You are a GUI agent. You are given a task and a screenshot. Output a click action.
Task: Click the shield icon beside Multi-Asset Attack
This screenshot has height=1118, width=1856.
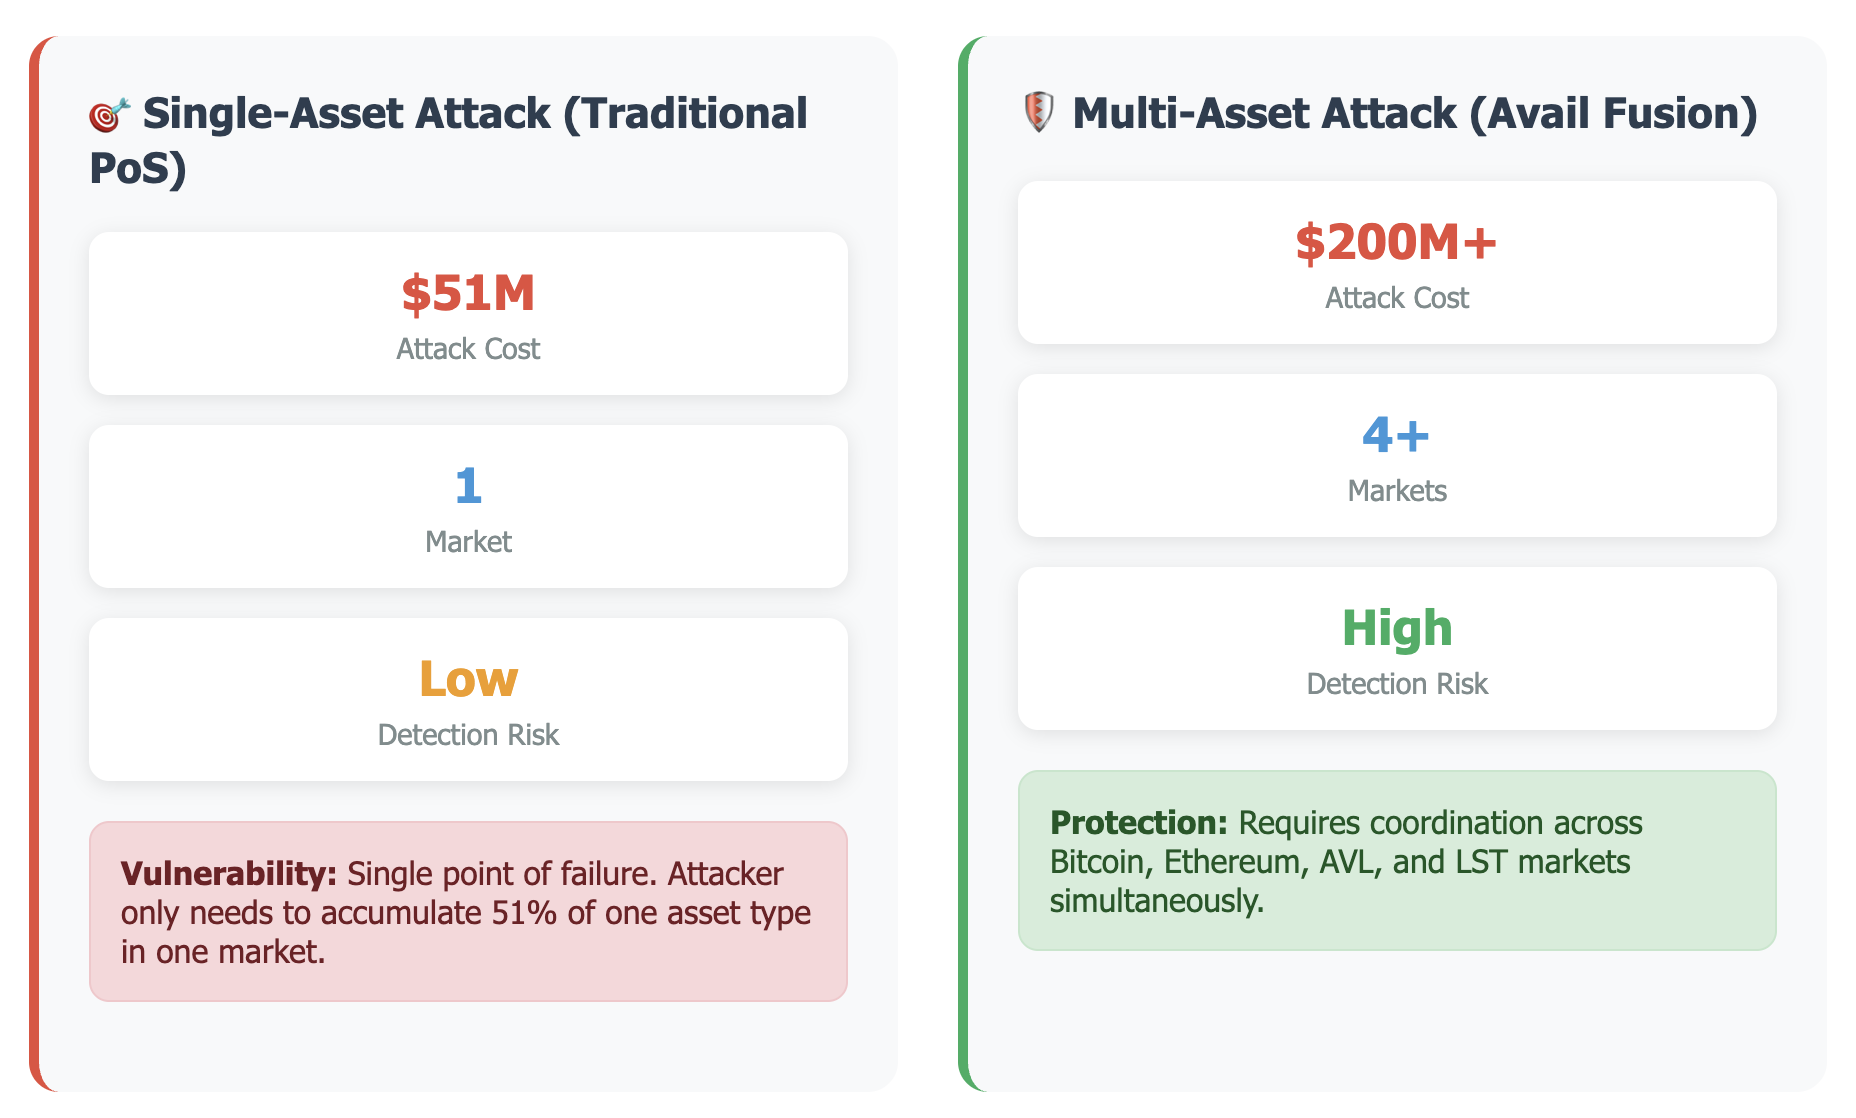point(1039,112)
